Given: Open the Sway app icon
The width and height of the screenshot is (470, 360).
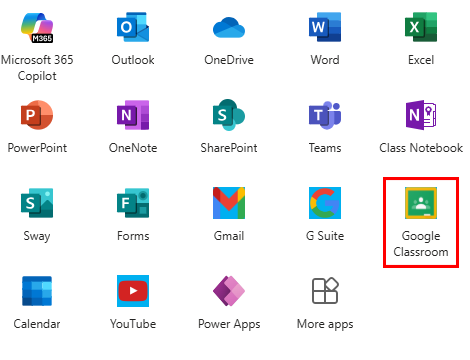Looking at the screenshot, I should pyautogui.click(x=37, y=203).
